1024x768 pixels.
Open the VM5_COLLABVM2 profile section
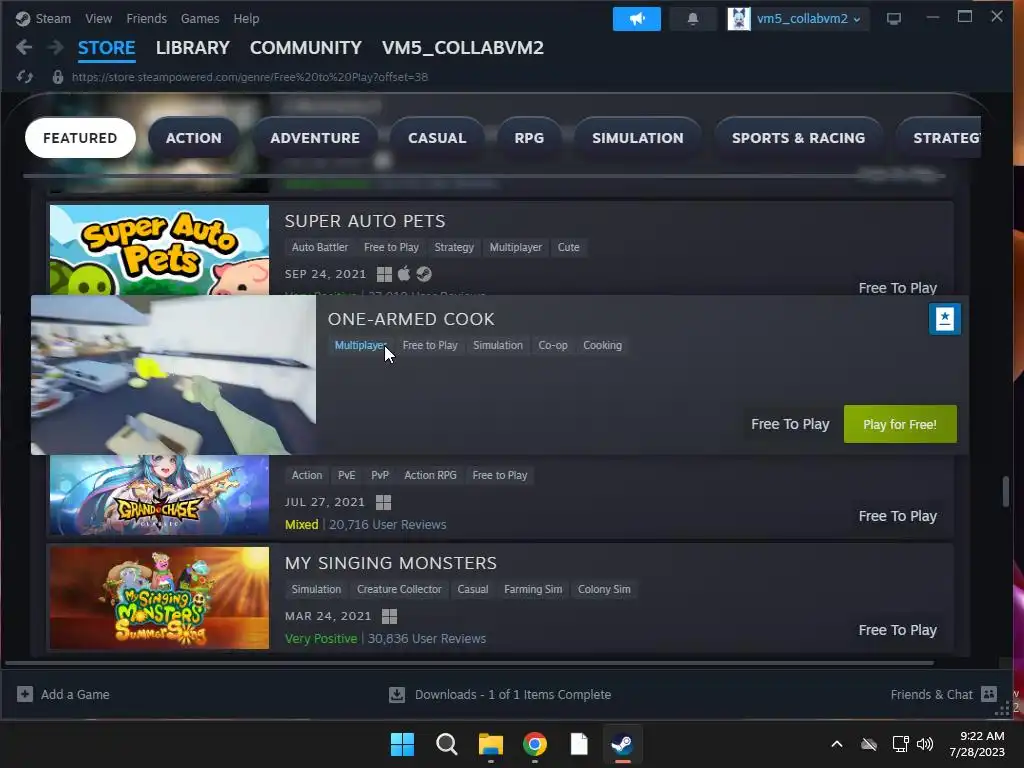click(x=463, y=48)
